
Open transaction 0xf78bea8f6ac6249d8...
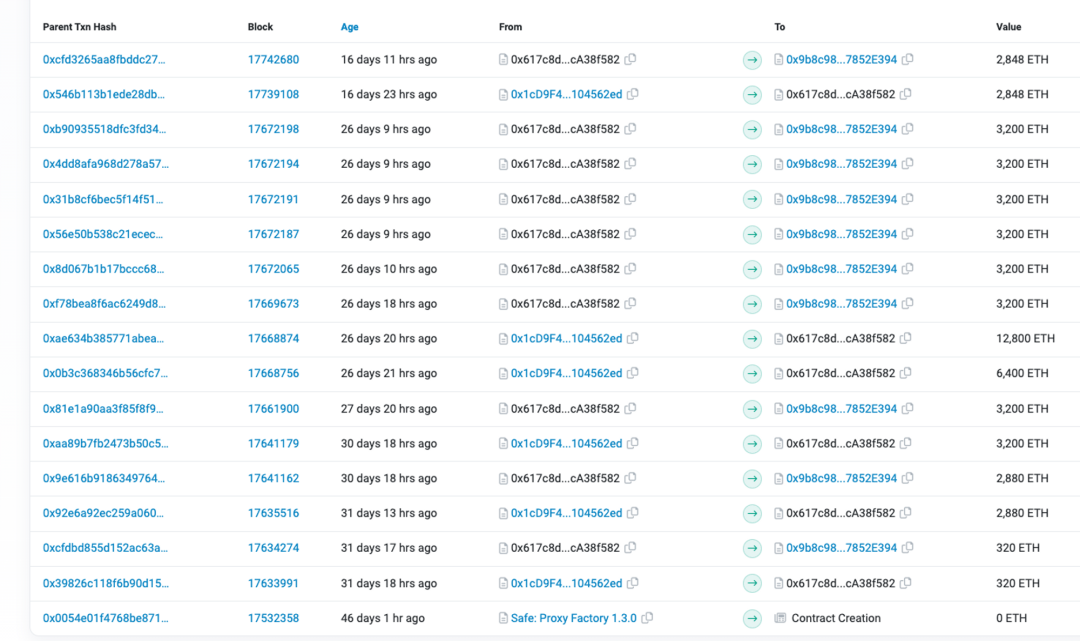click(105, 304)
